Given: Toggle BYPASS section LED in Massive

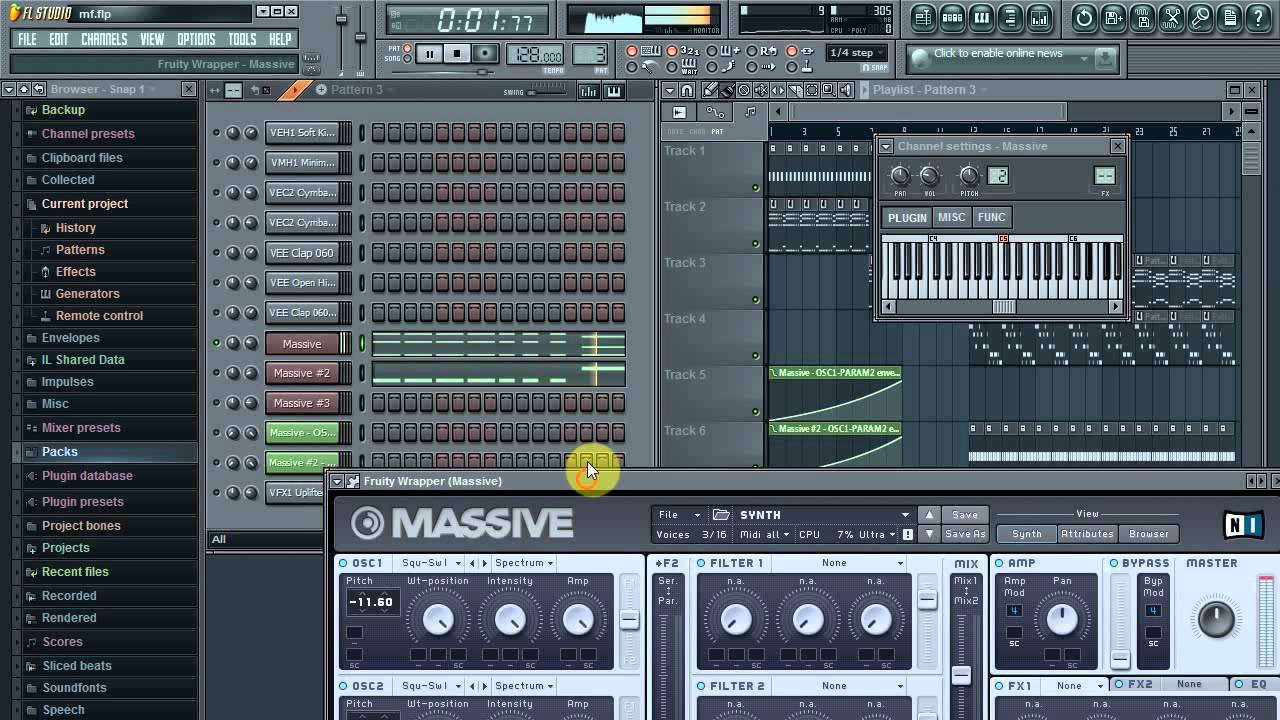Looking at the screenshot, I should tap(1114, 563).
